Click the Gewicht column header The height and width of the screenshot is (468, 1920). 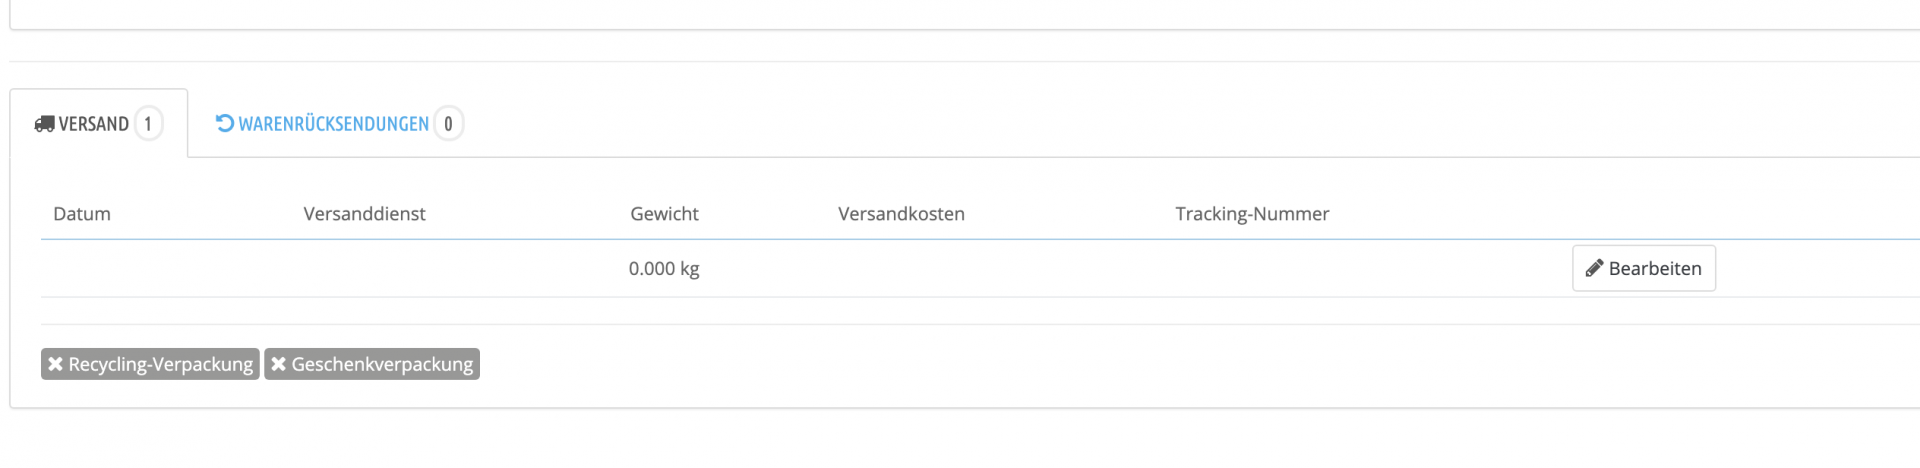664,214
